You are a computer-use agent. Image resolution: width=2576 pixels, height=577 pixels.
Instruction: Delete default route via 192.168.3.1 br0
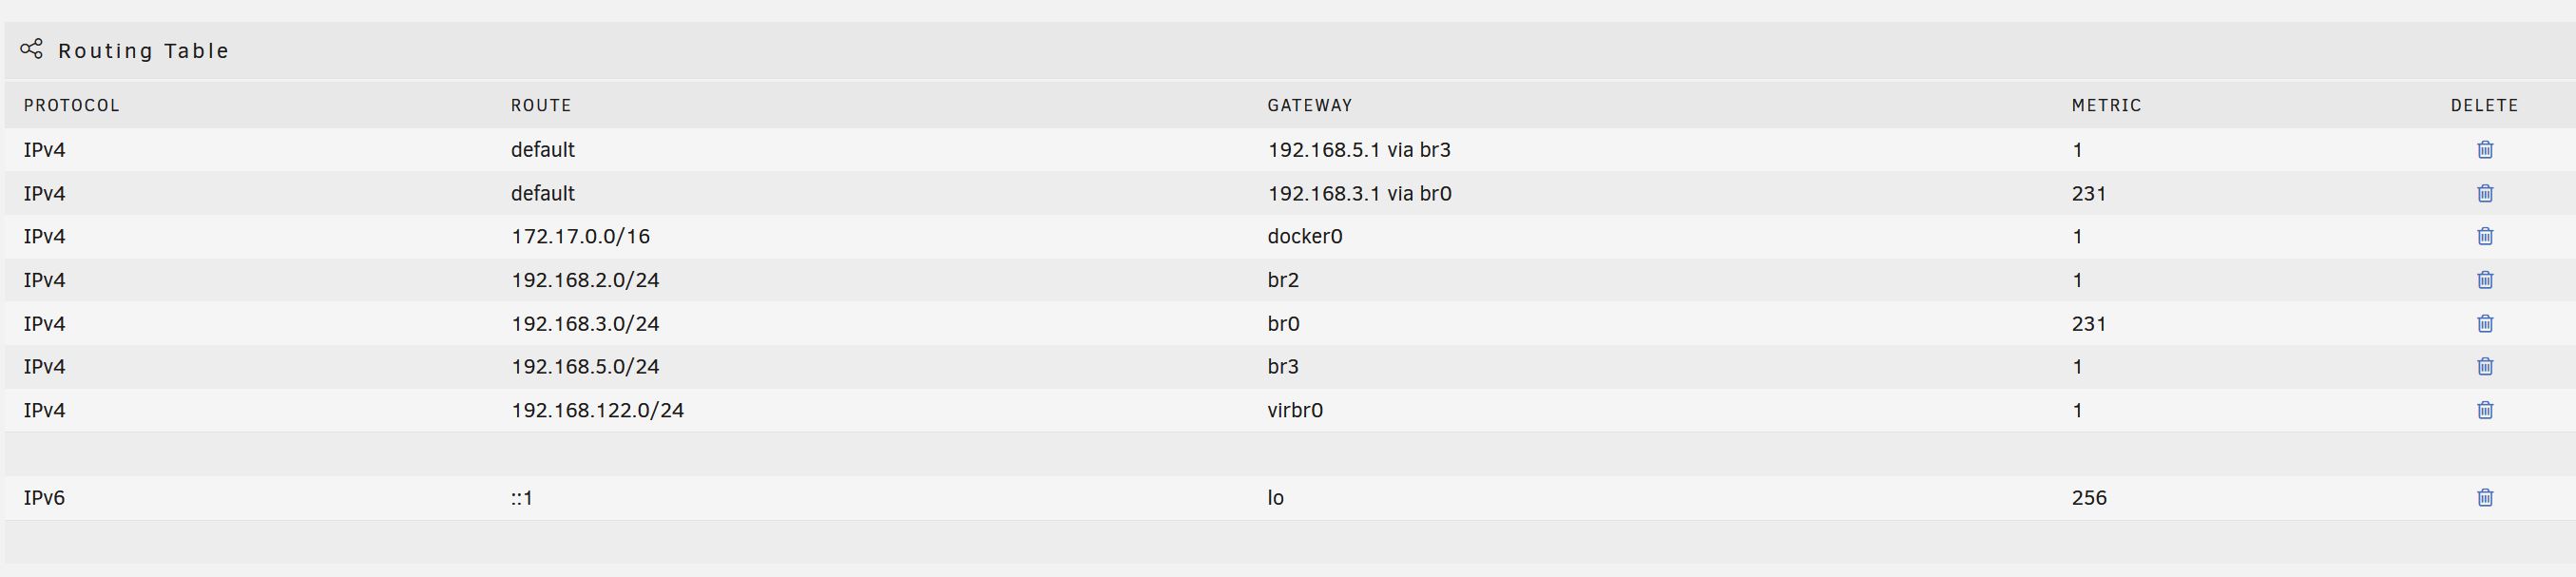[2485, 193]
